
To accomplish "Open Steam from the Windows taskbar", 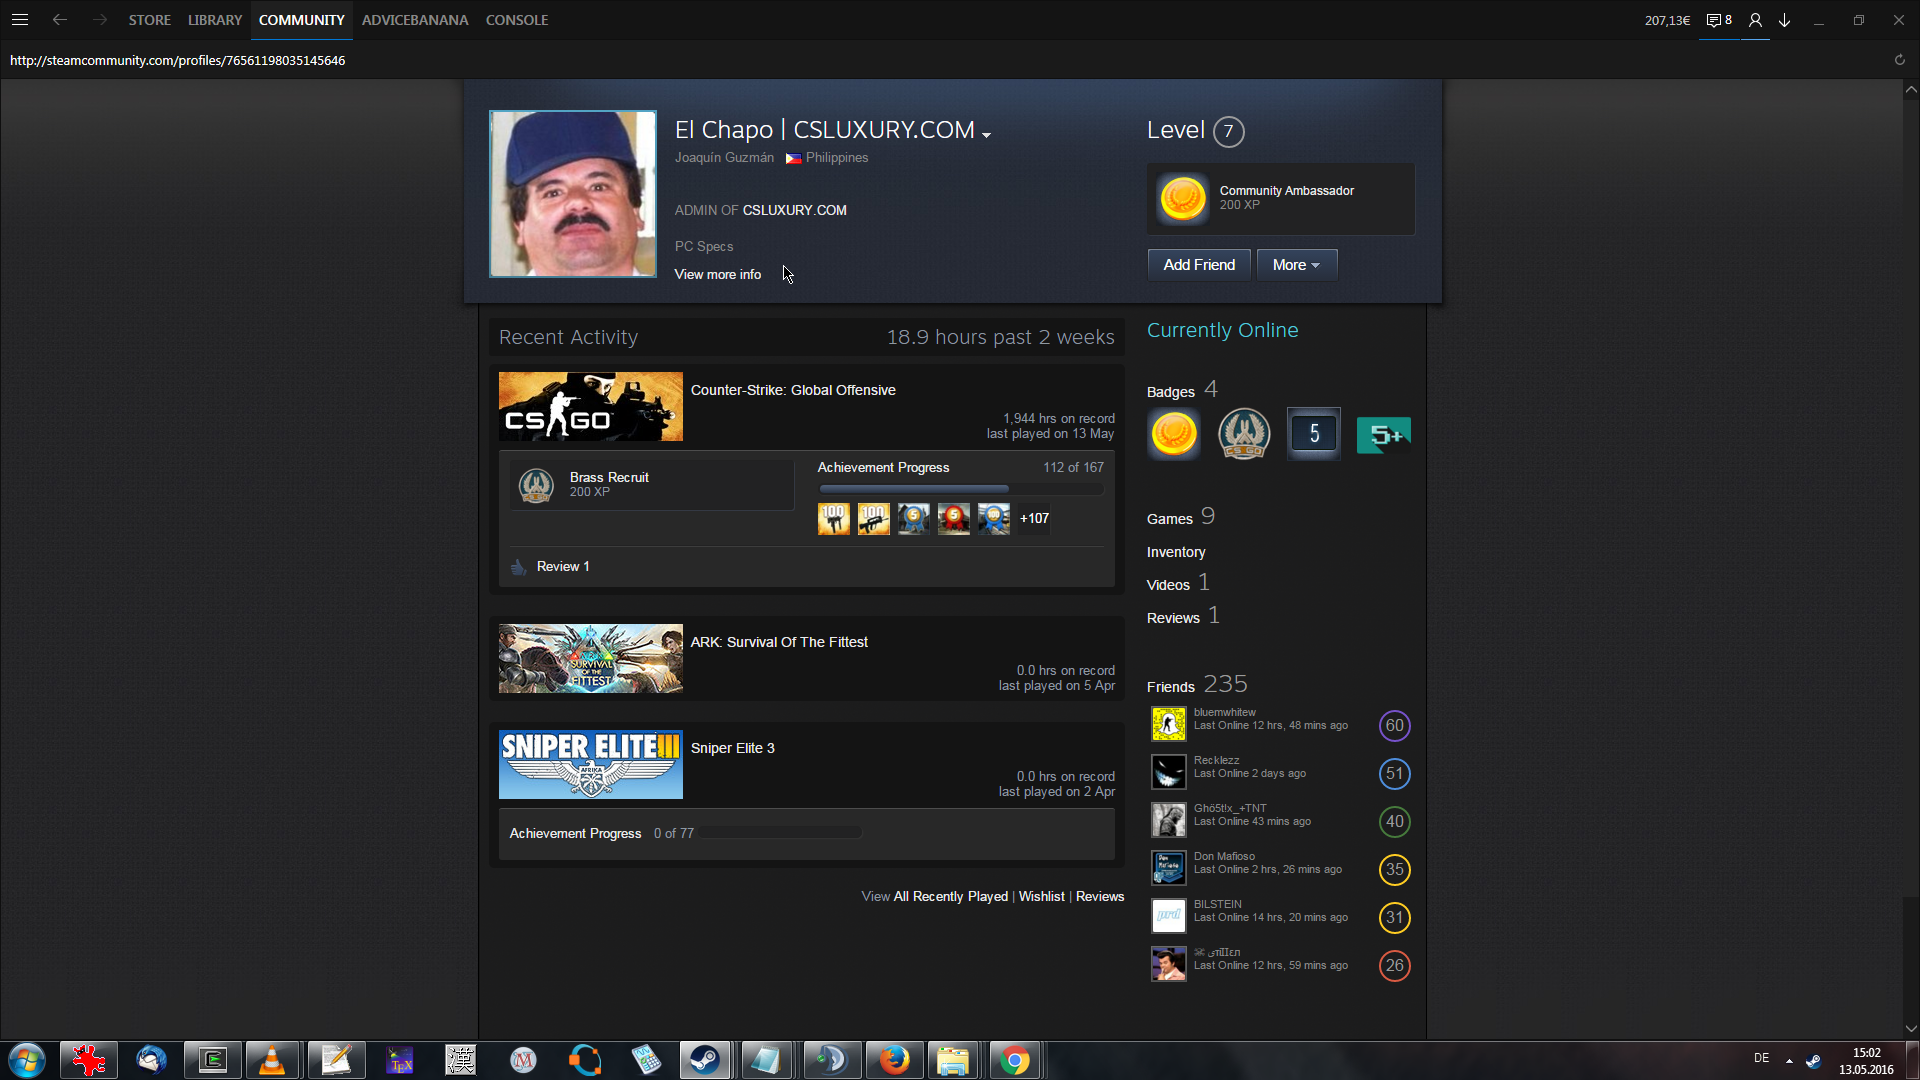I will [x=705, y=1060].
